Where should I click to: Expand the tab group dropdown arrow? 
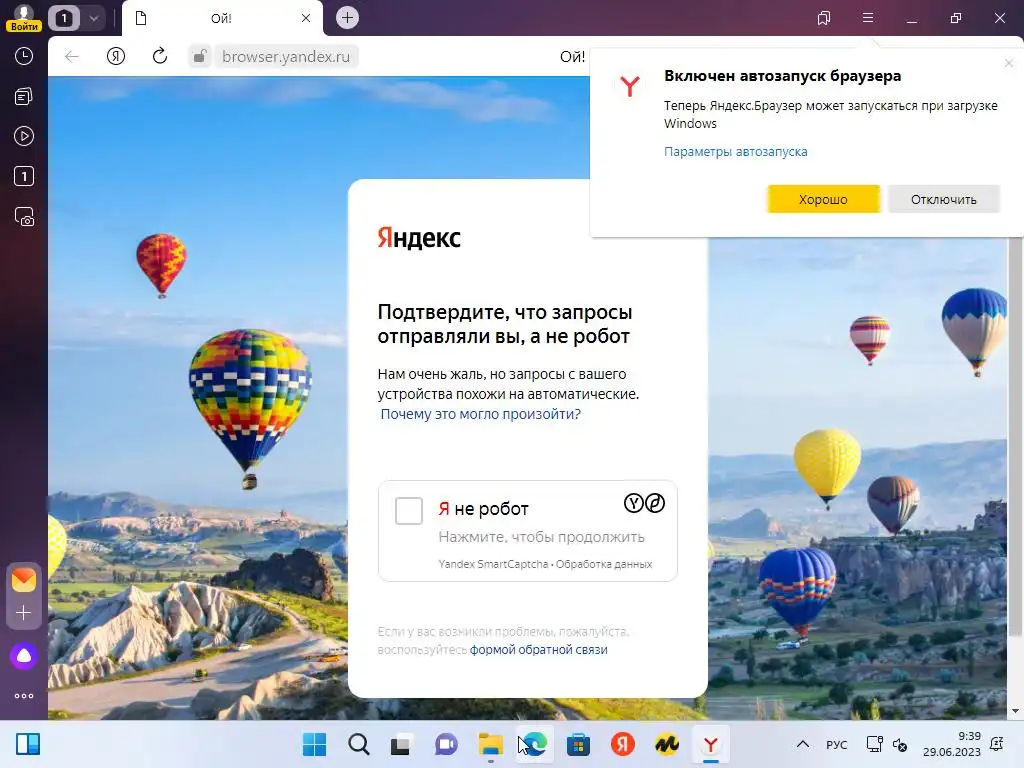tap(93, 18)
